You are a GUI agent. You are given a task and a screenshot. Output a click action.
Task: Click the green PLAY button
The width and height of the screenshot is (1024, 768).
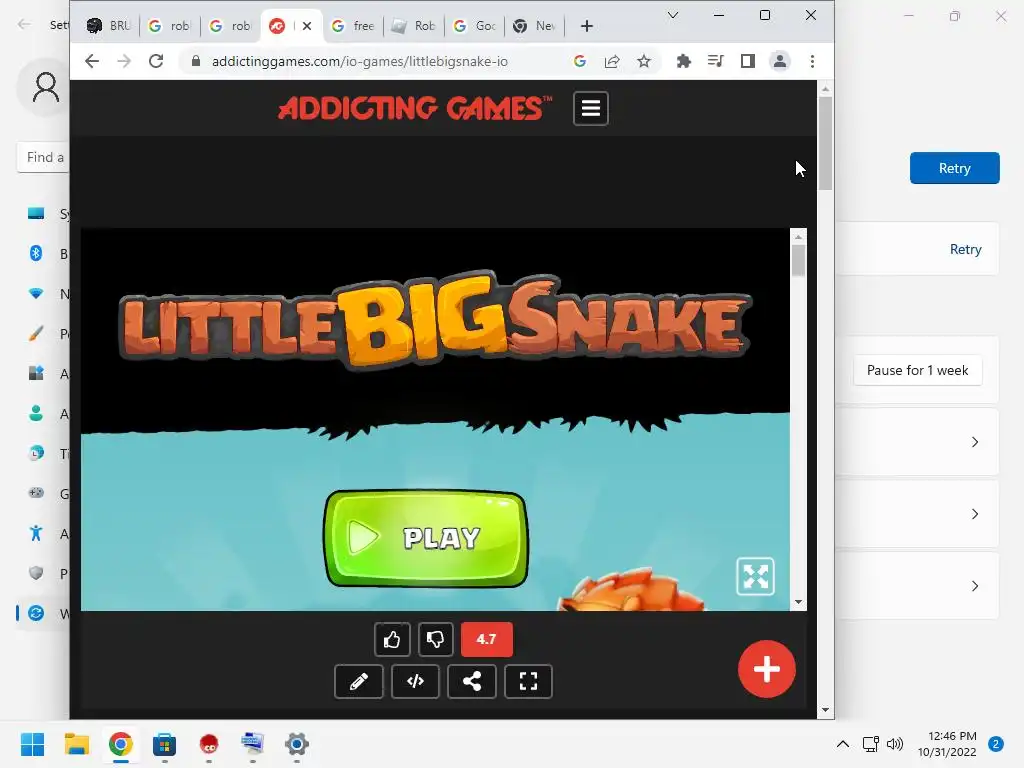(426, 538)
